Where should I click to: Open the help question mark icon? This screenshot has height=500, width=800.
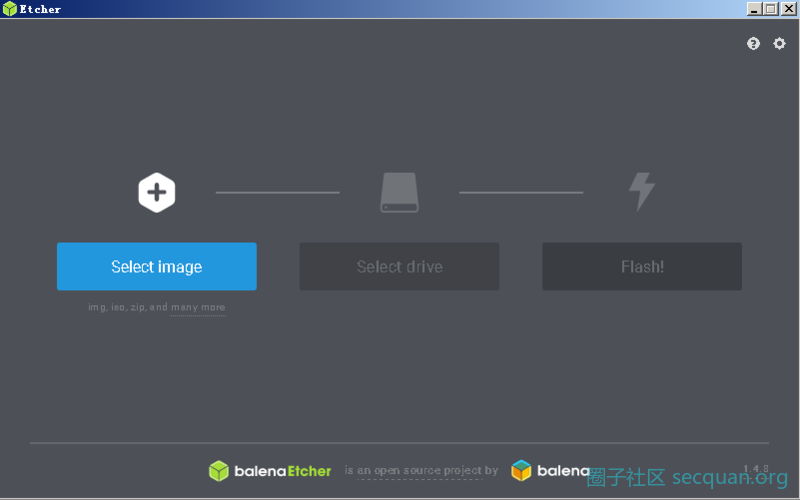(x=753, y=43)
